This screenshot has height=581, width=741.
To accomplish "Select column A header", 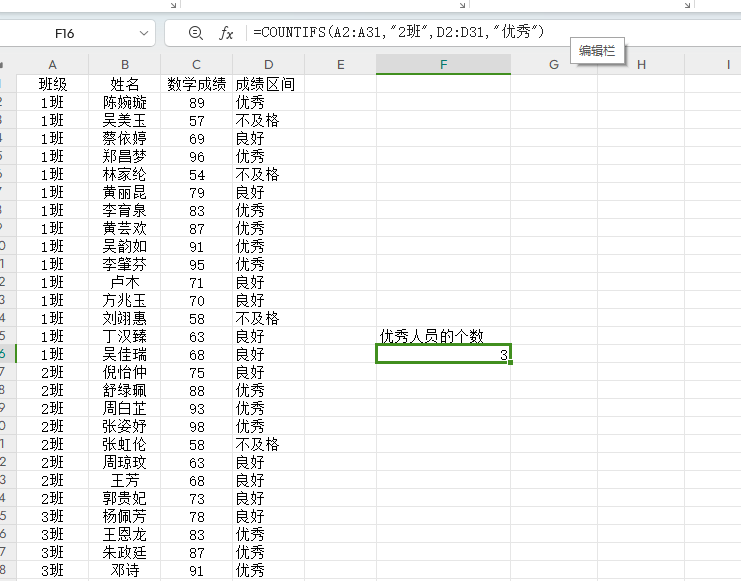I will tap(52, 65).
